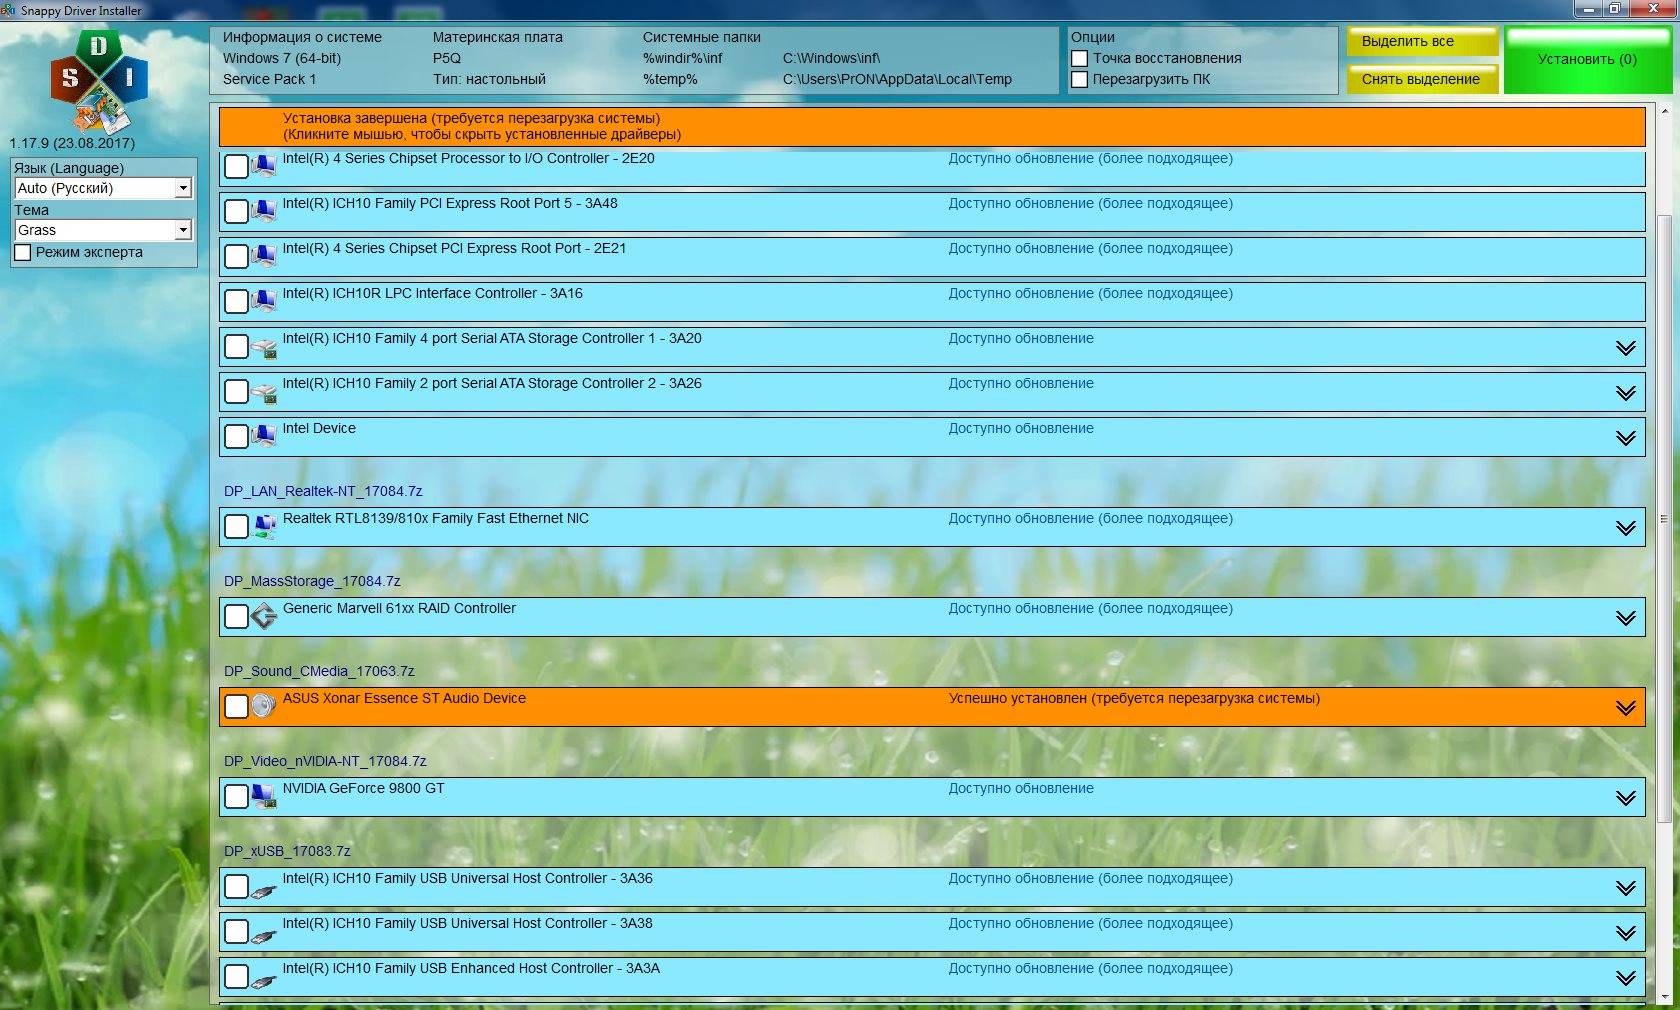The width and height of the screenshot is (1680, 1010).
Task: Check the ICH10 PCI Express Root Port 5 driver
Action: 236,211
